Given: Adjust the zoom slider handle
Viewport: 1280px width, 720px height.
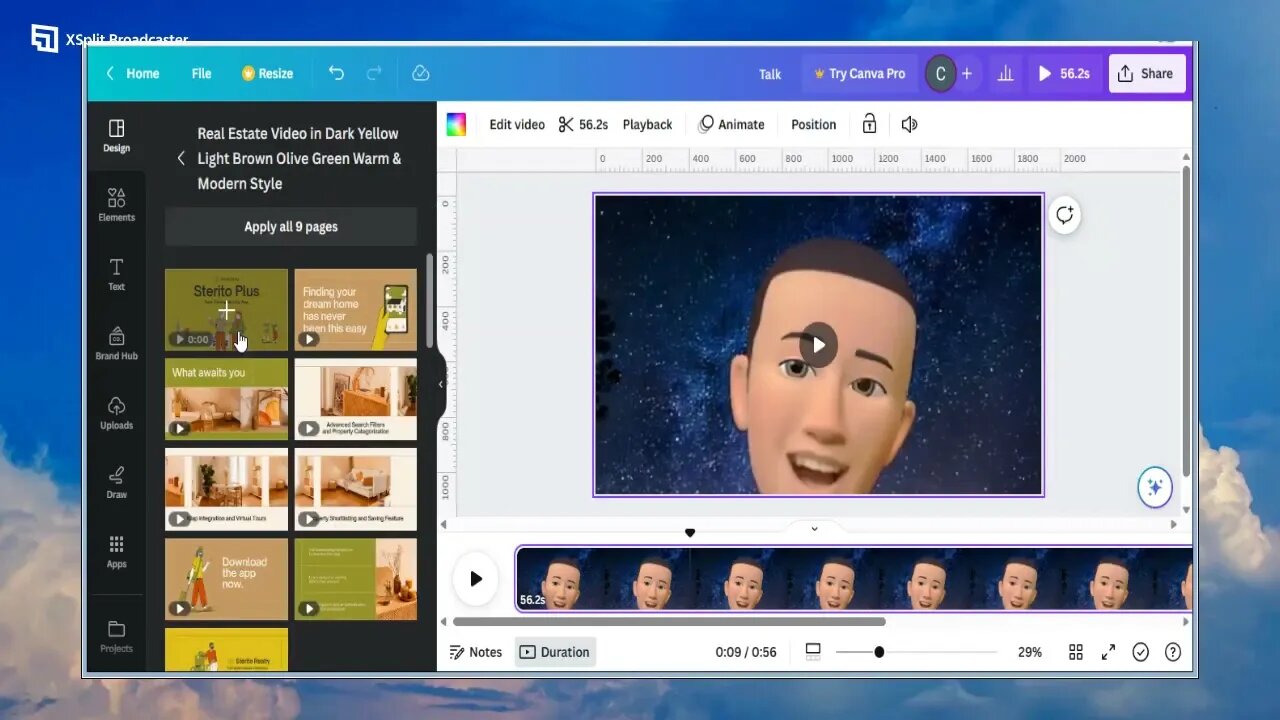Looking at the screenshot, I should (x=879, y=652).
